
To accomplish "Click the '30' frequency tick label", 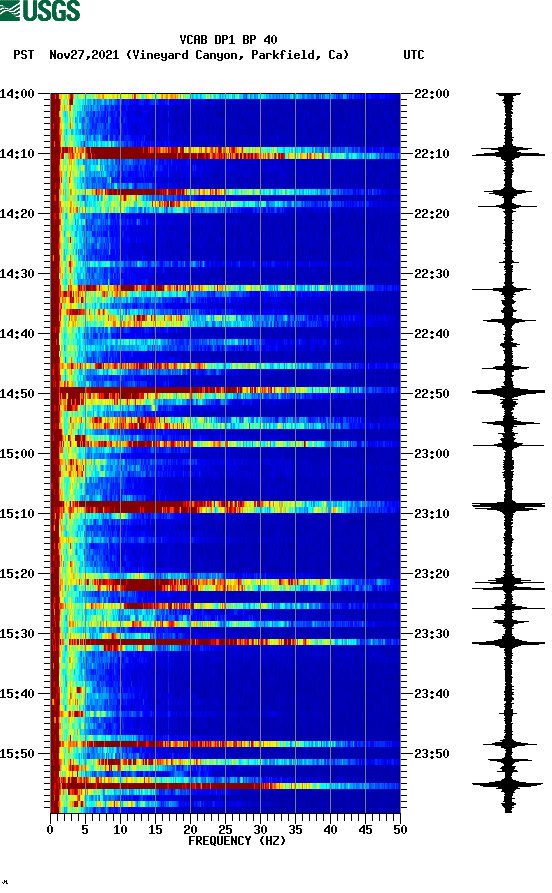I will 260,830.
